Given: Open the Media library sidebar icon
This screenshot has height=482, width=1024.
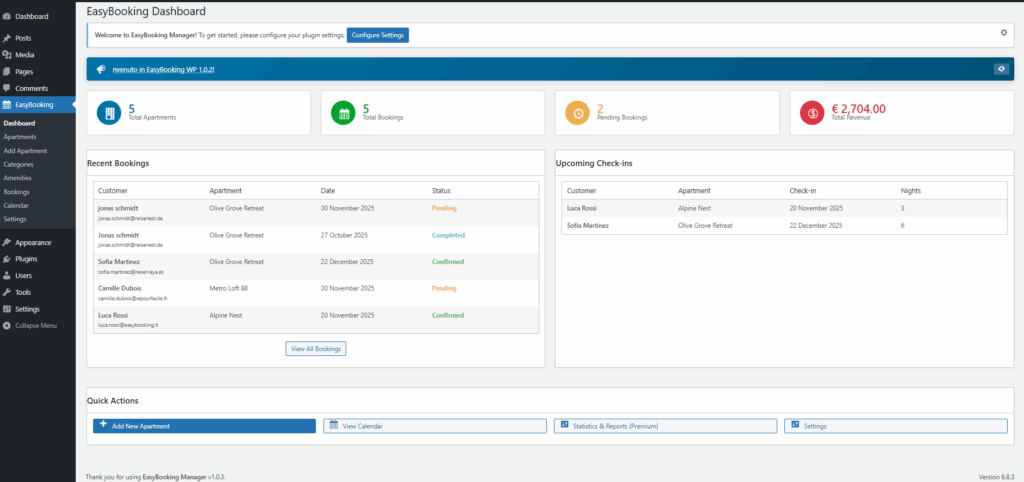Looking at the screenshot, I should [8, 54].
